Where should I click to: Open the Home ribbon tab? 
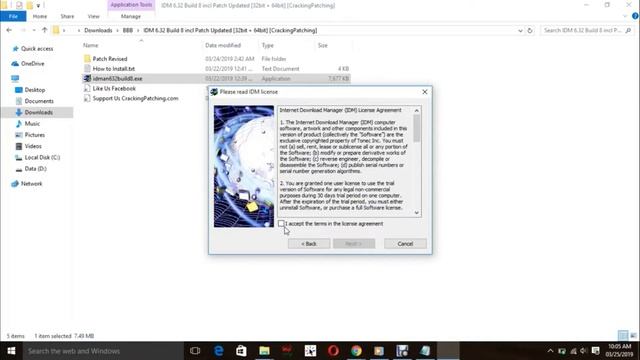(40, 16)
